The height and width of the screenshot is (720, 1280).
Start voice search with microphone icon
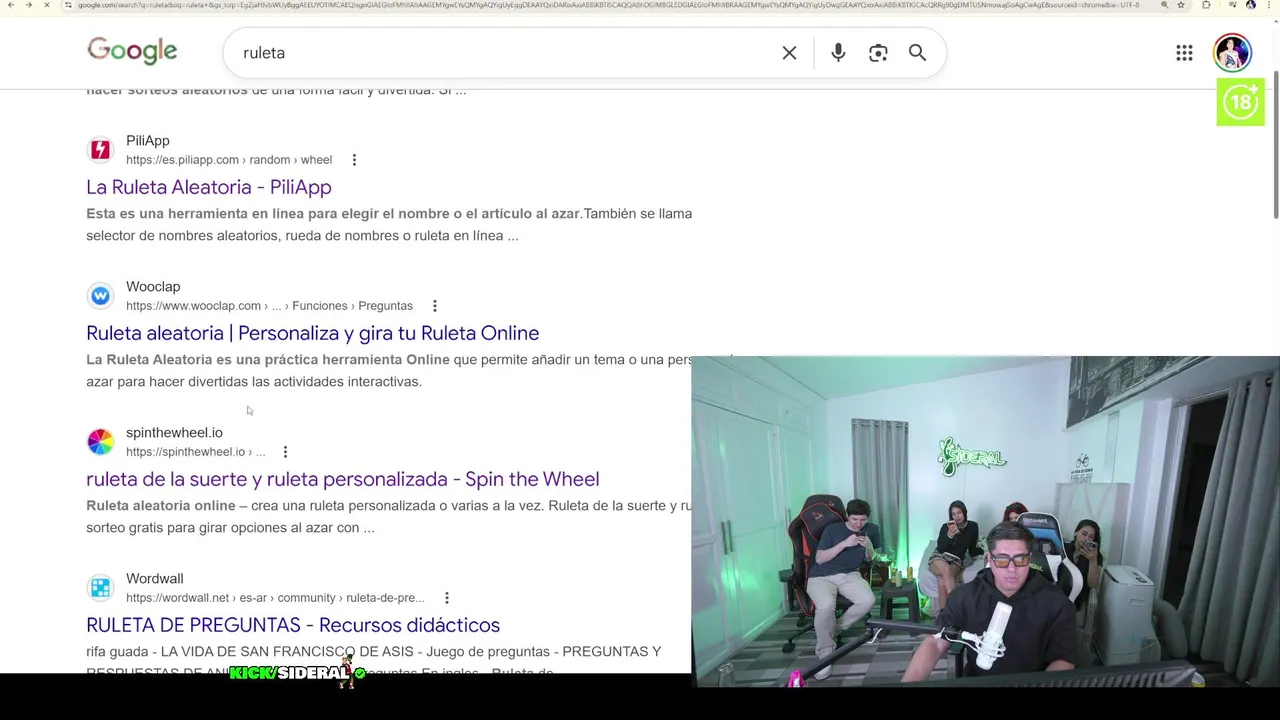coord(838,53)
